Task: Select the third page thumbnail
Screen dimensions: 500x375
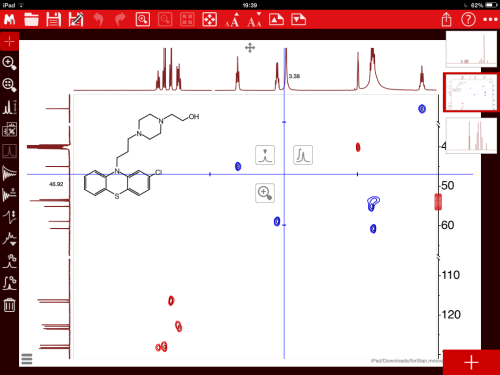Action: [471, 135]
